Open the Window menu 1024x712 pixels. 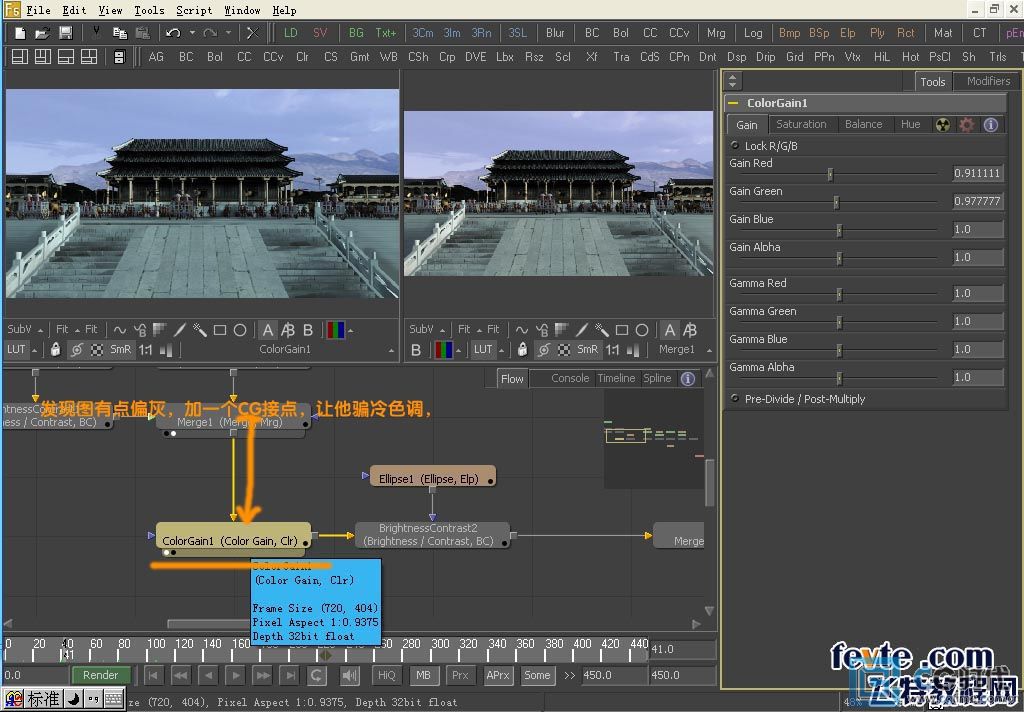coord(242,10)
